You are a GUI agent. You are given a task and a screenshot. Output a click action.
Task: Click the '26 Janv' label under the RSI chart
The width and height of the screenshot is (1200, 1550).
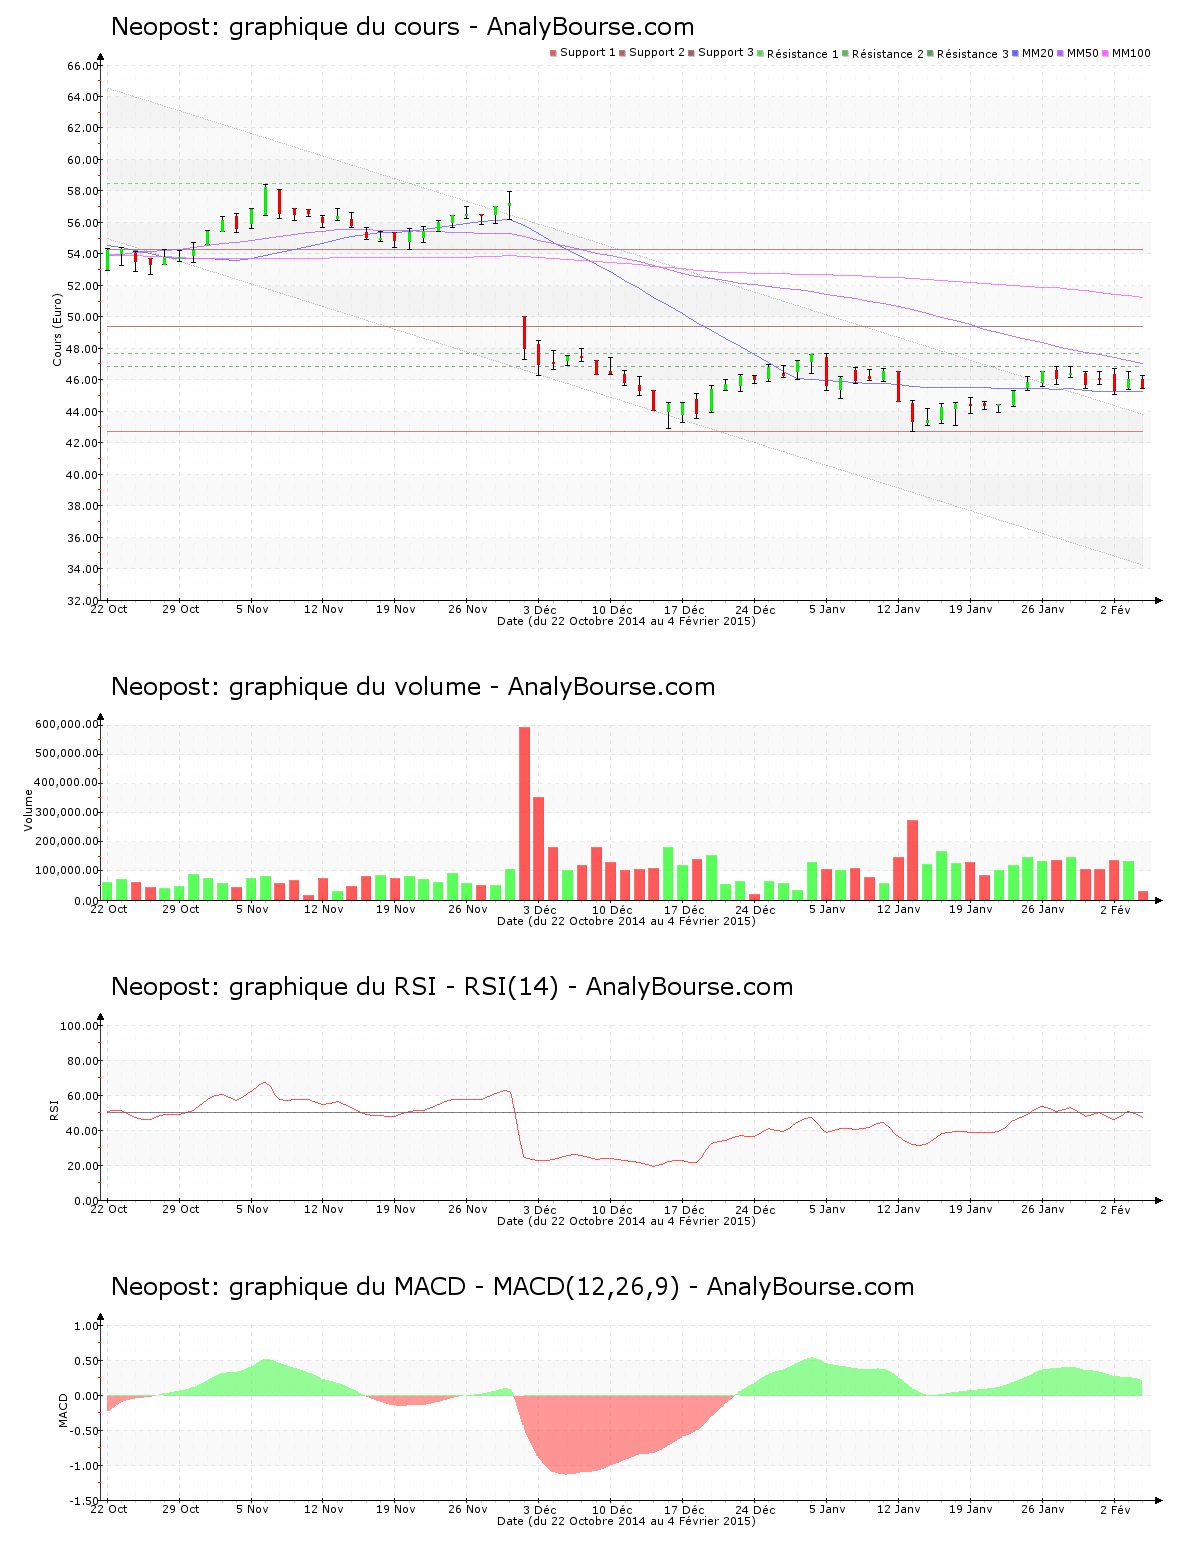point(1042,1209)
